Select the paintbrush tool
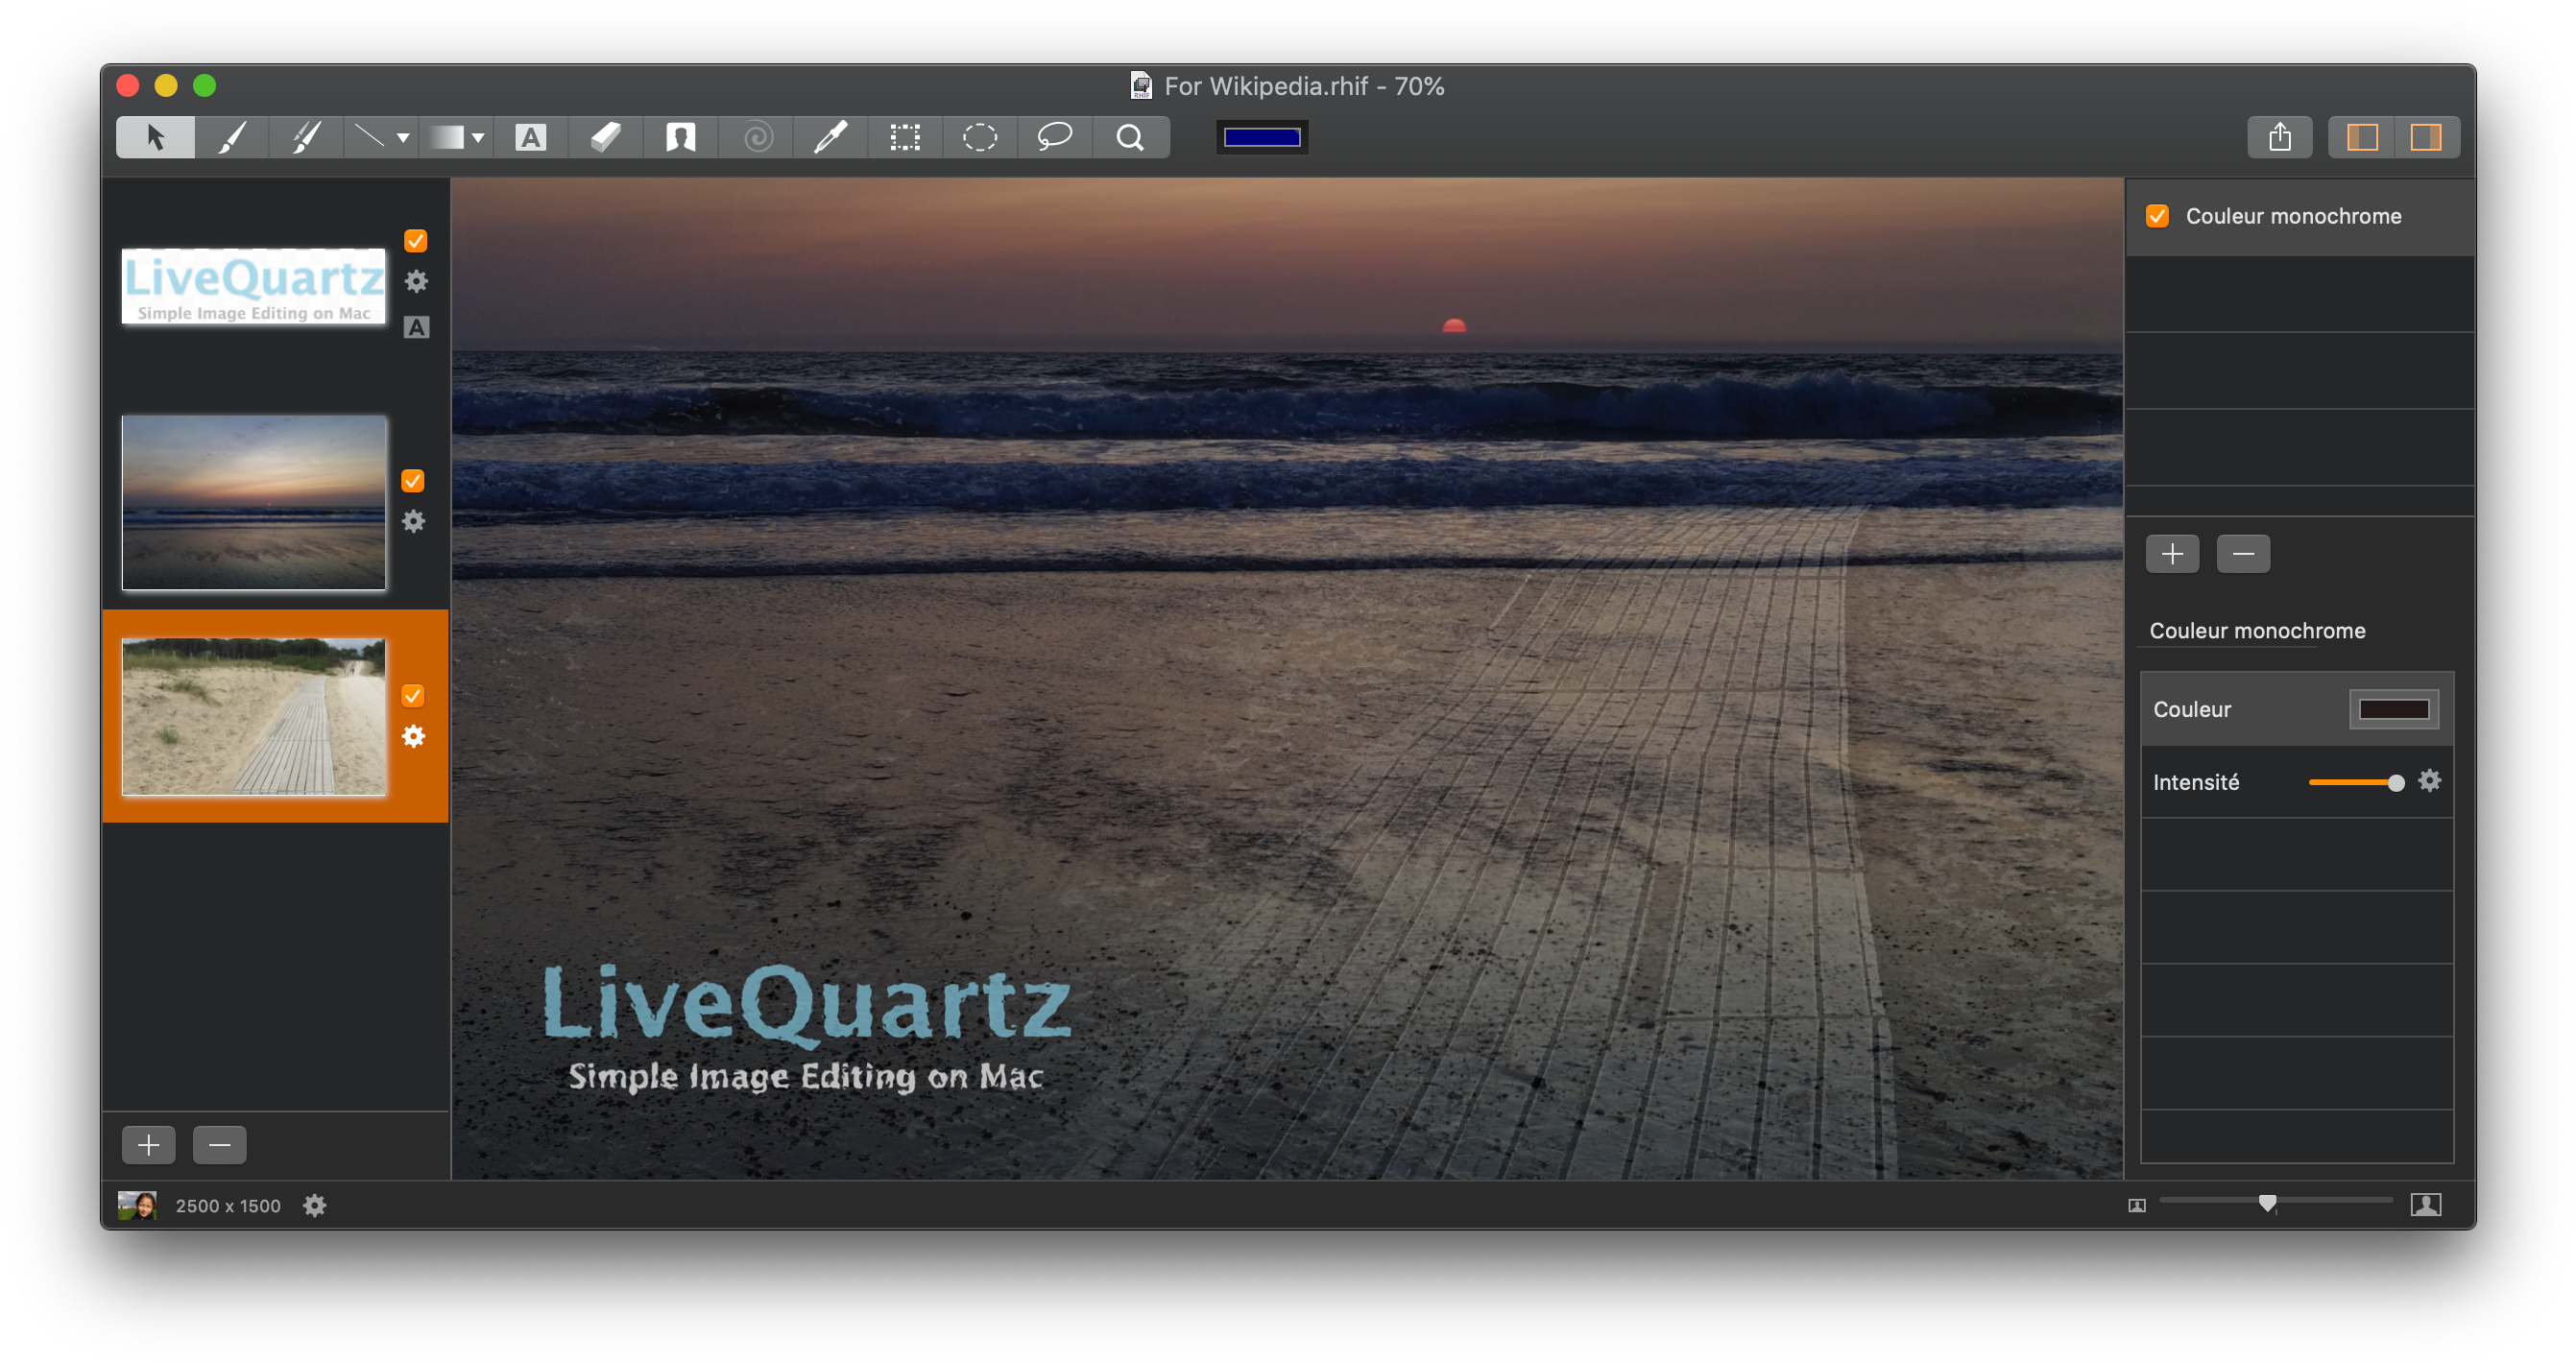 coord(232,137)
